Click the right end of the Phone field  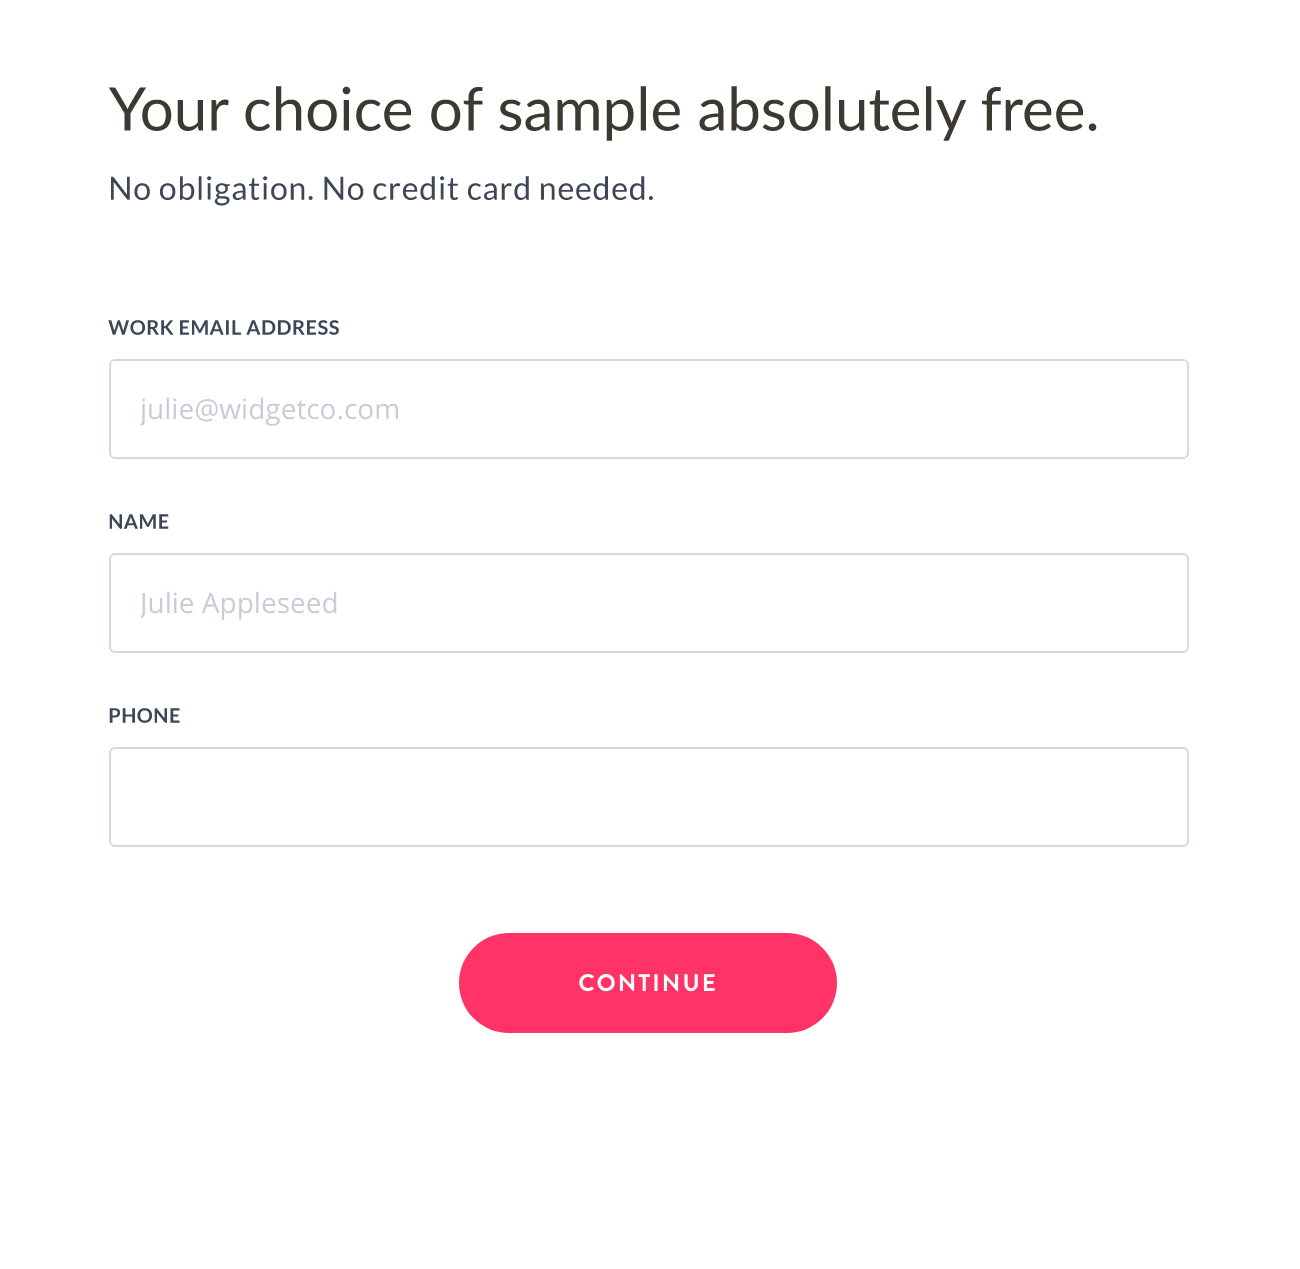(1150, 797)
